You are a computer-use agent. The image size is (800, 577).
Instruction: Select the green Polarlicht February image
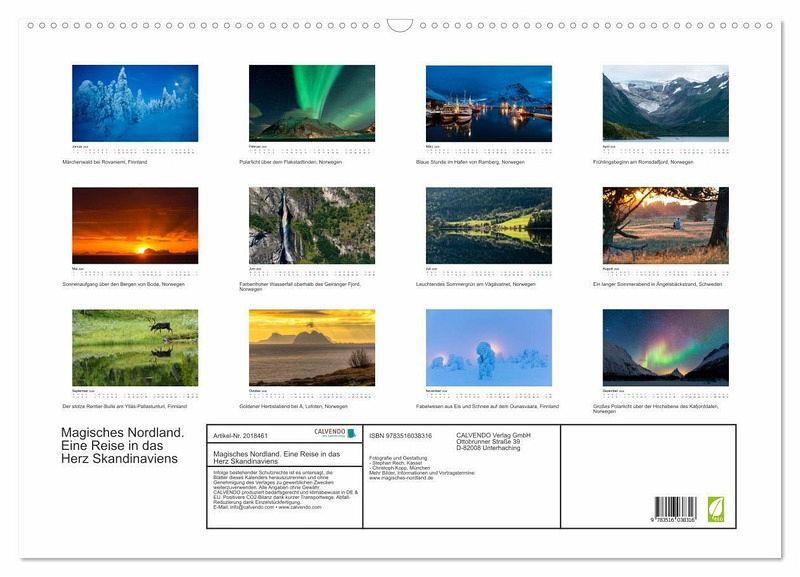[x=312, y=103]
